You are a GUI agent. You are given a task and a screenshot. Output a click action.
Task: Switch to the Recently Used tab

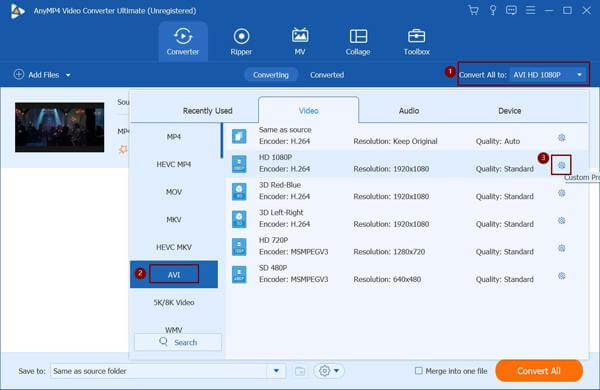click(x=207, y=111)
